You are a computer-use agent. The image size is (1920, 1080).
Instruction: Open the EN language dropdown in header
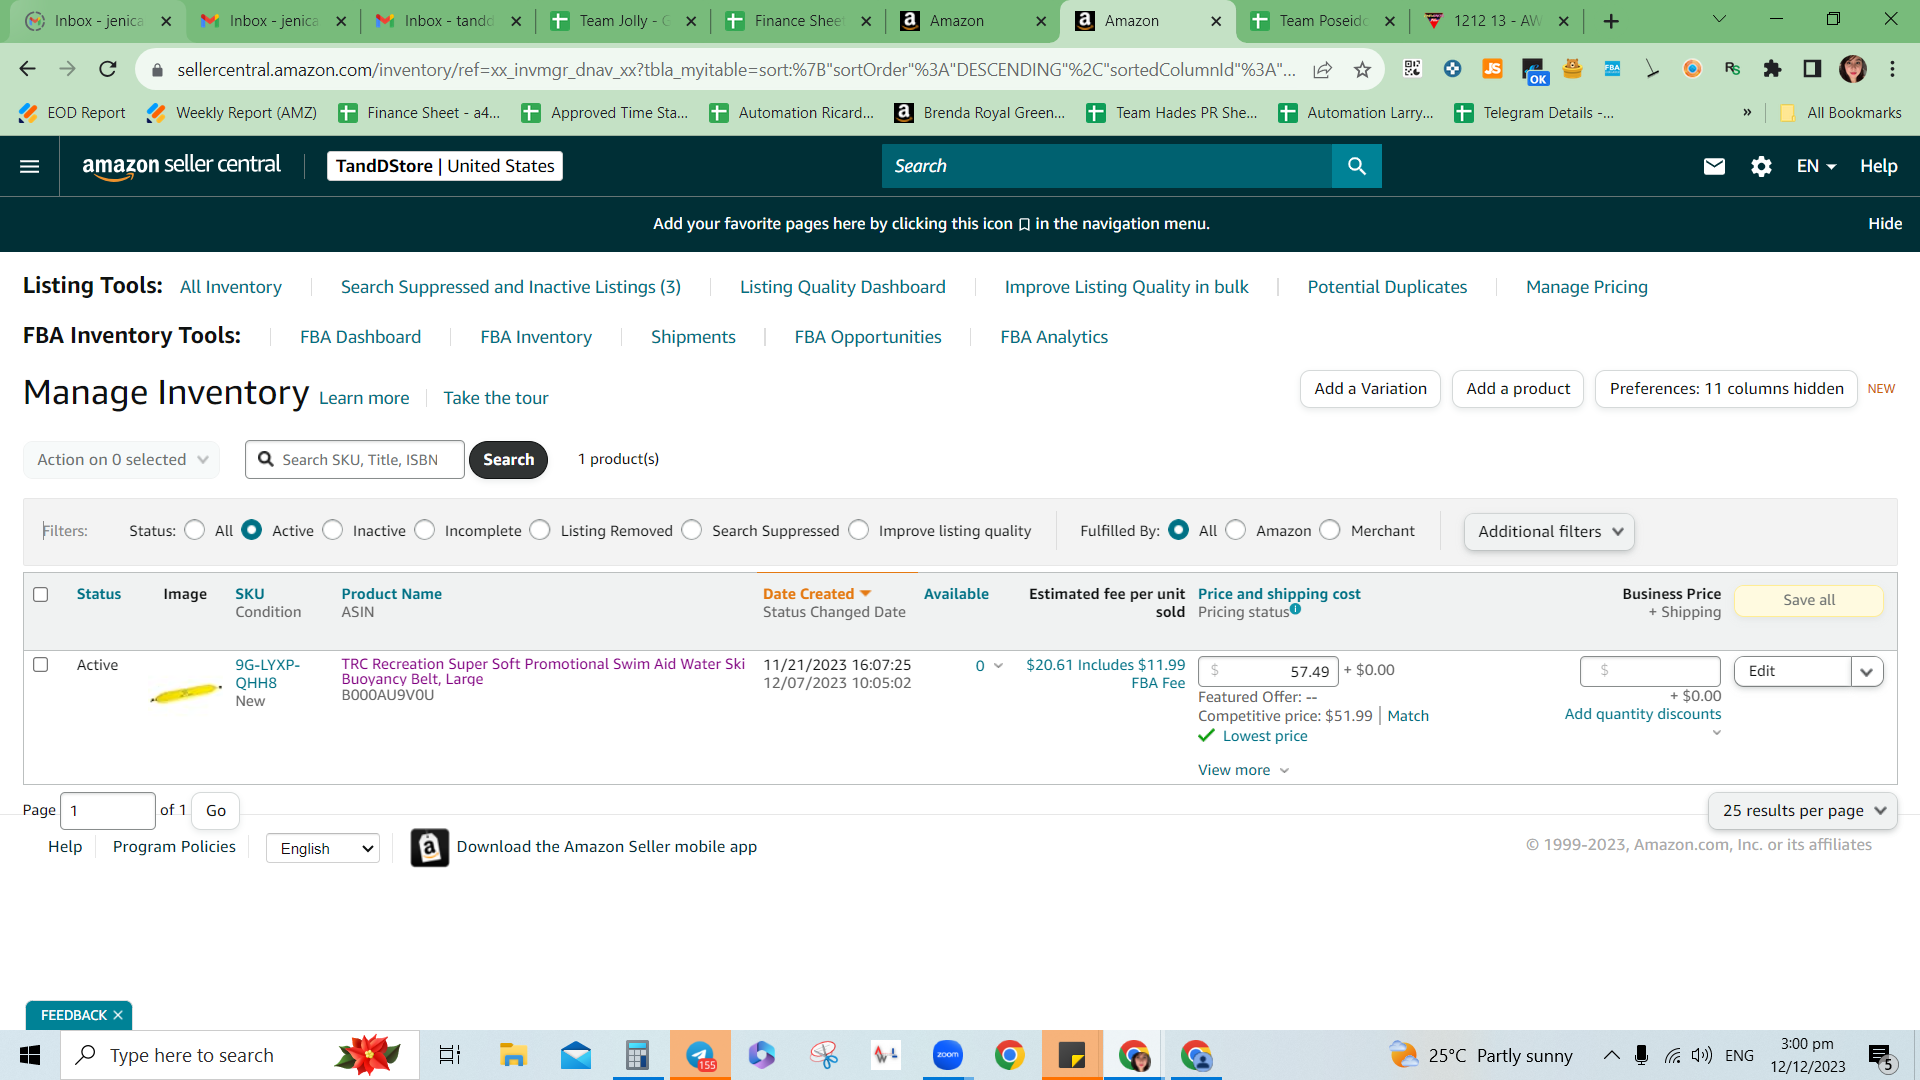[x=1816, y=166]
